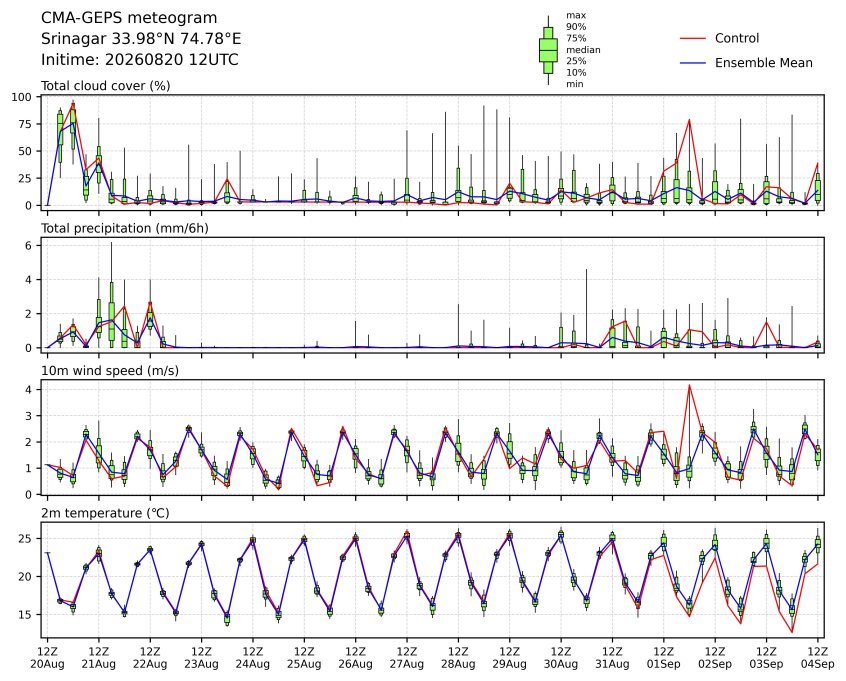Click the control cloud cover peak near 01Sep
The width and height of the screenshot is (846, 681).
point(689,120)
